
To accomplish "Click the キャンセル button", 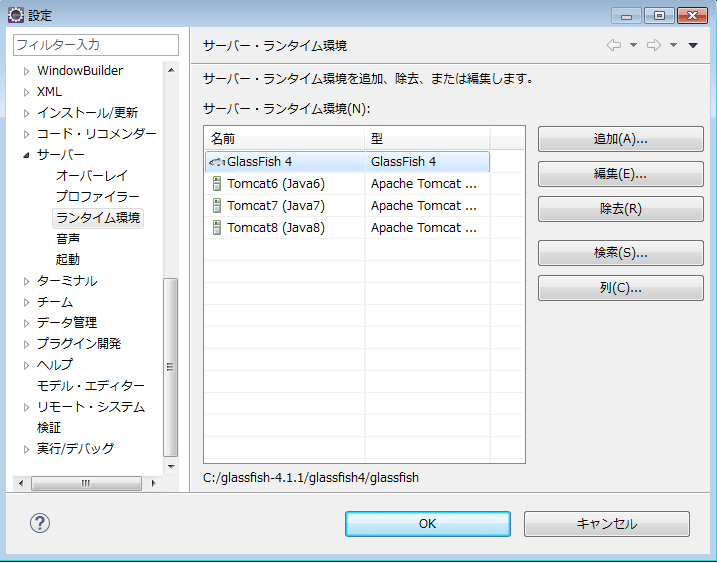I will pos(607,524).
